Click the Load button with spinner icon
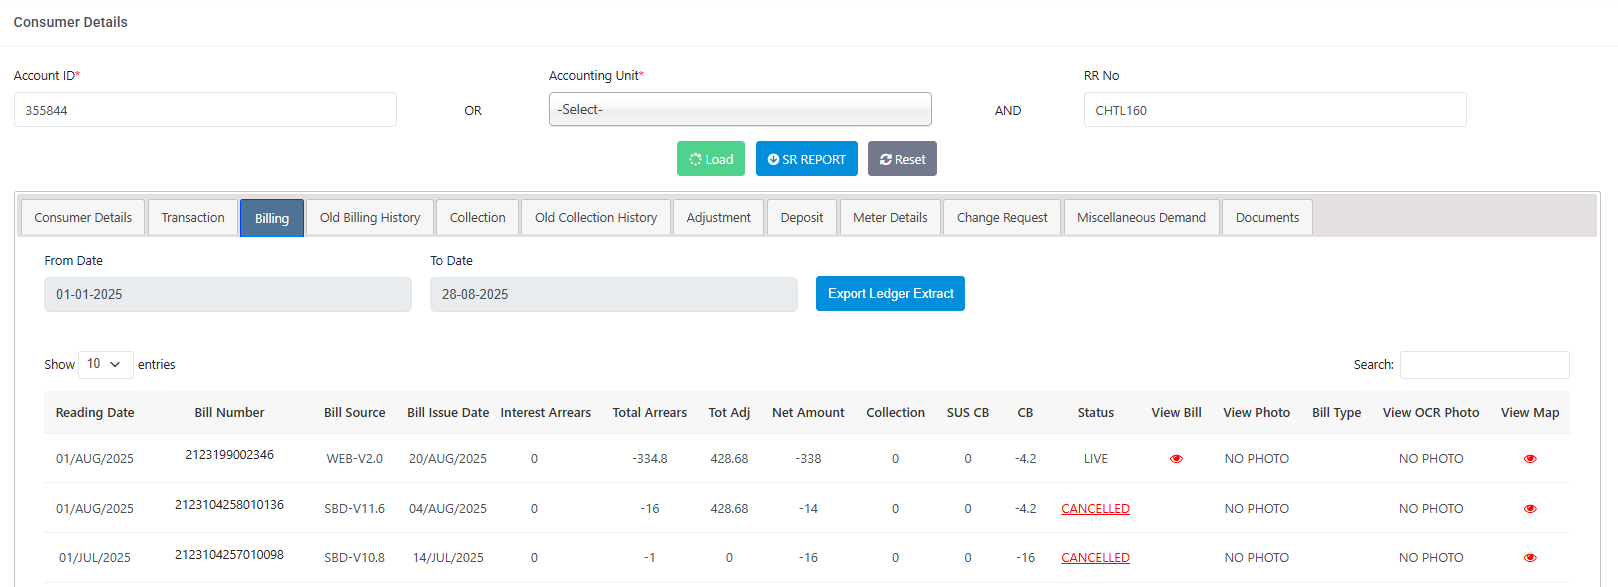 pyautogui.click(x=710, y=159)
